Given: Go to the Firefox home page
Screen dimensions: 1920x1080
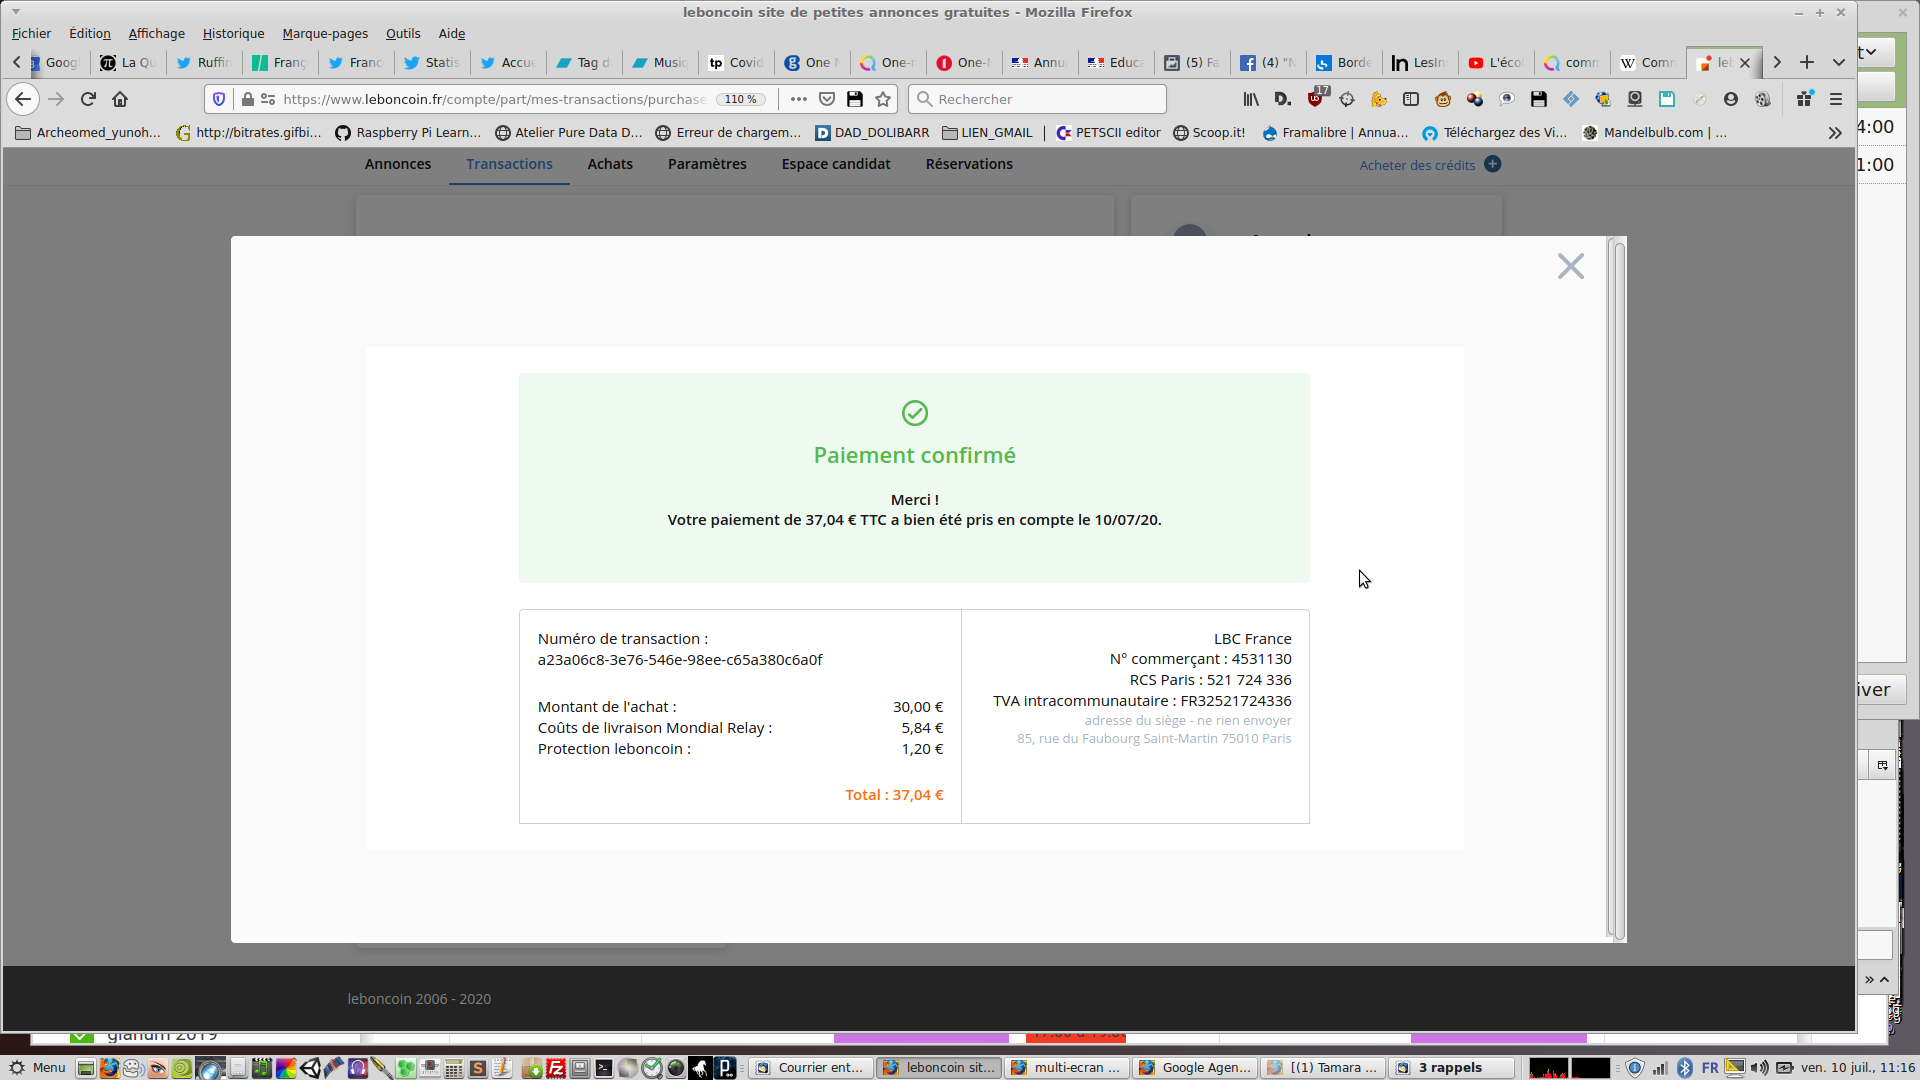Looking at the screenshot, I should pyautogui.click(x=120, y=99).
